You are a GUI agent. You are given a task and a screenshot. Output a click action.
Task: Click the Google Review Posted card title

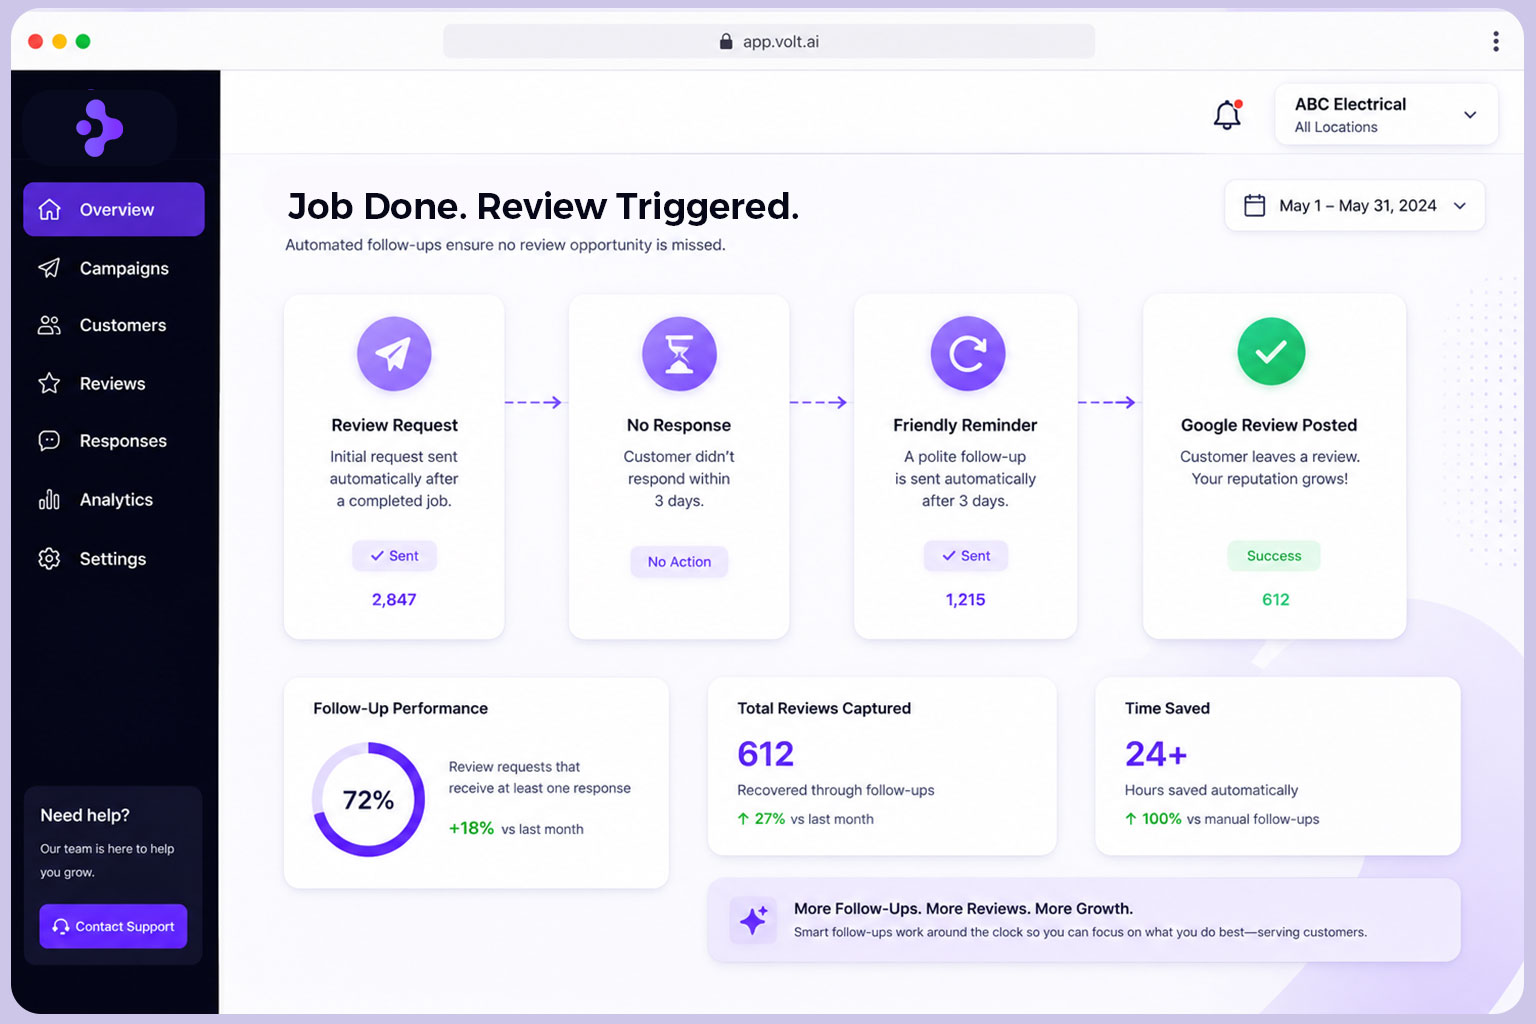point(1269,425)
